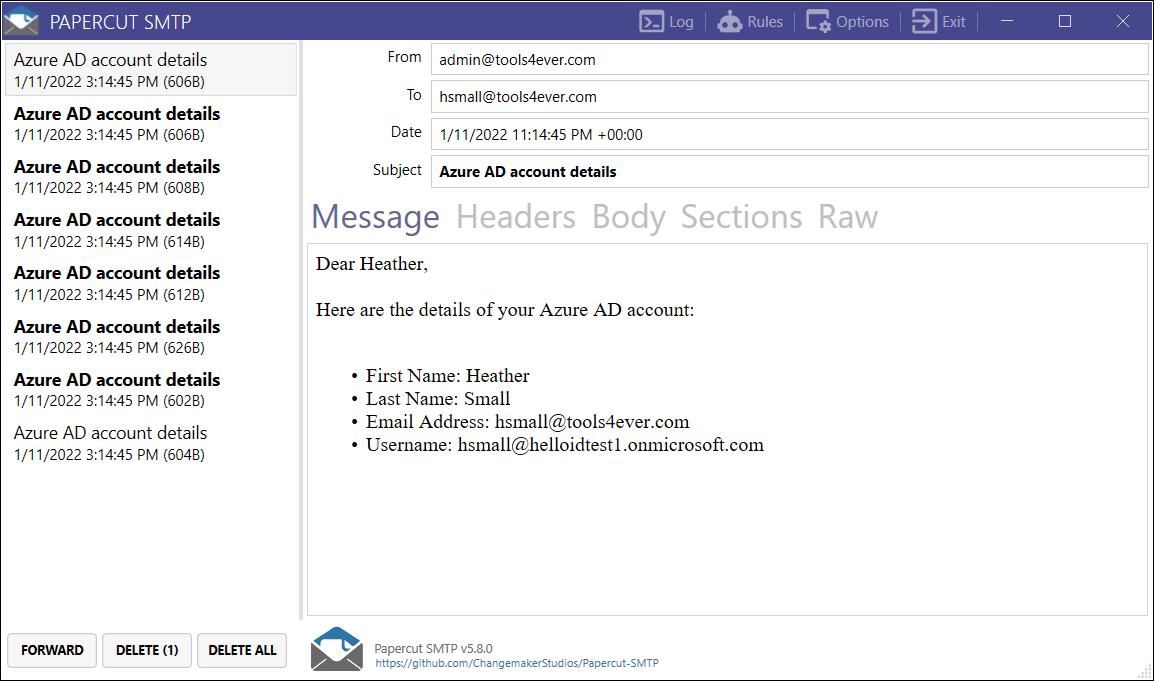
Task: Select the Message tab
Action: point(375,217)
